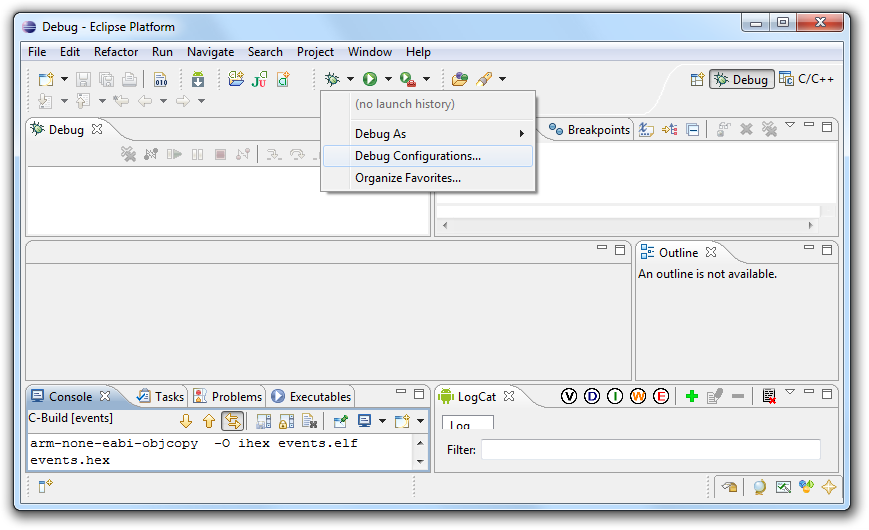Close the LogCat view tab

tap(509, 396)
